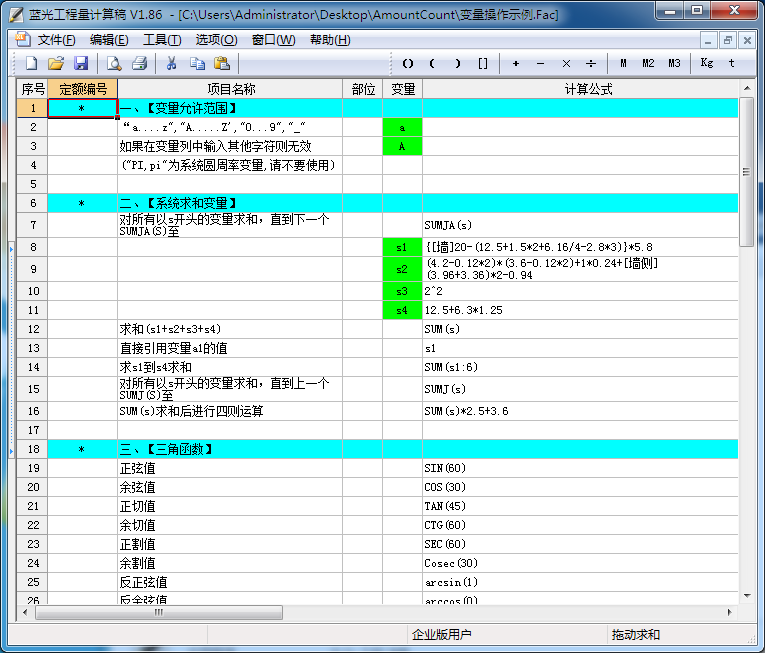Select the 余切值 name cell
Viewport: 765px width, 653px height.
click(230, 525)
